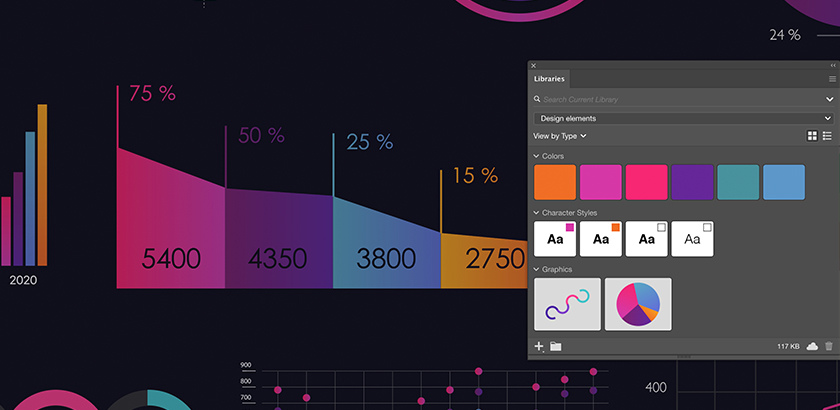Click the 24 % label at top right

[785, 35]
